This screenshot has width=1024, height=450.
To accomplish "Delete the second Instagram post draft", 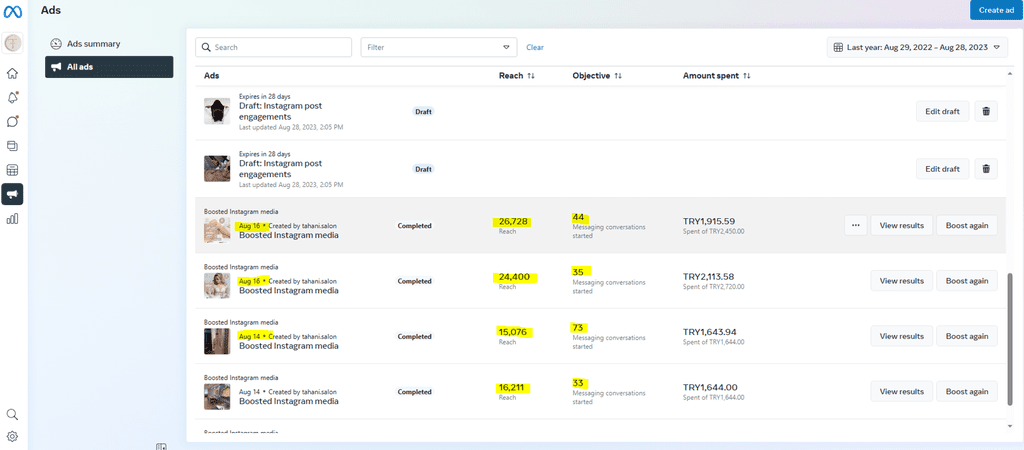I will (x=986, y=169).
